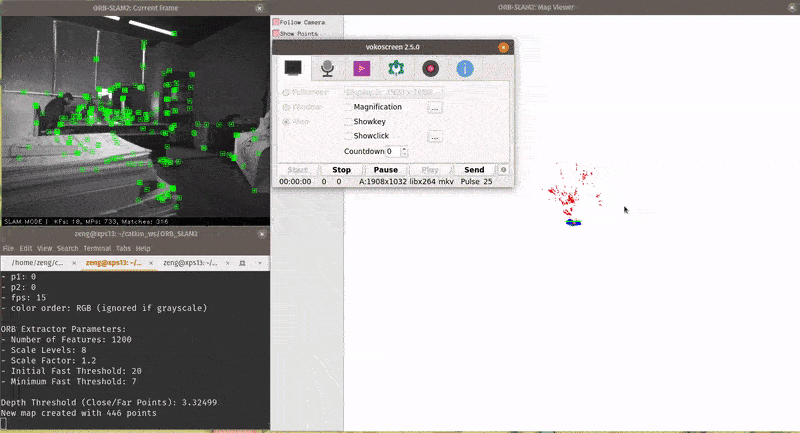Click the small log icon beside Send
This screenshot has width=800, height=433.
click(x=503, y=170)
